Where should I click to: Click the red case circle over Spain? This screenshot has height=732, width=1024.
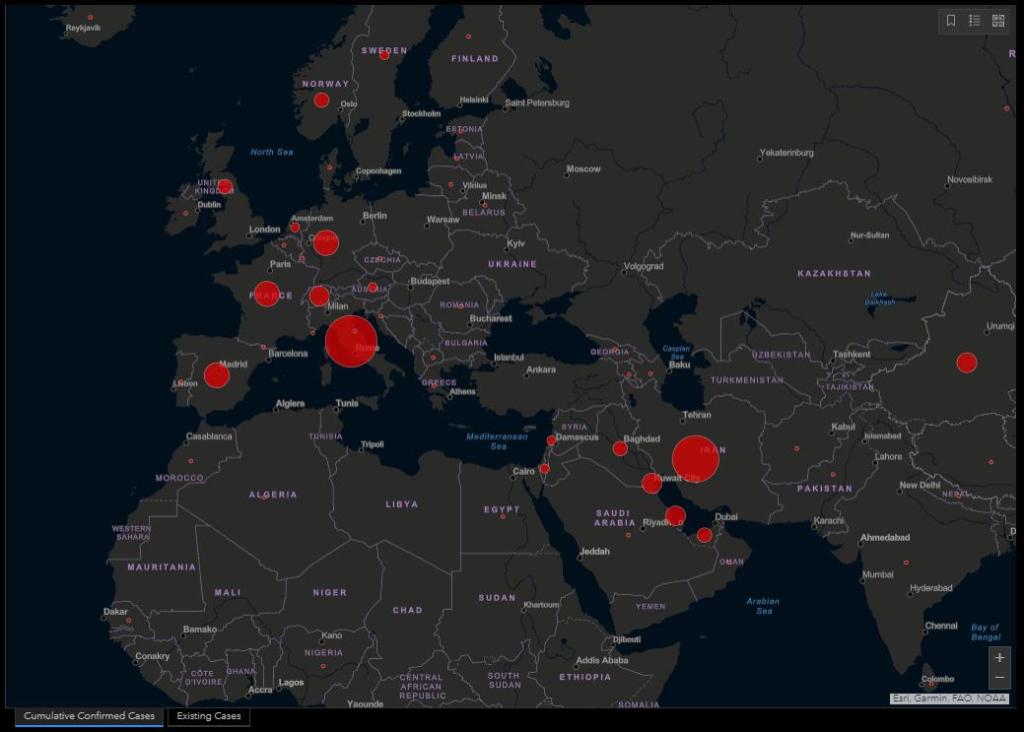(217, 375)
